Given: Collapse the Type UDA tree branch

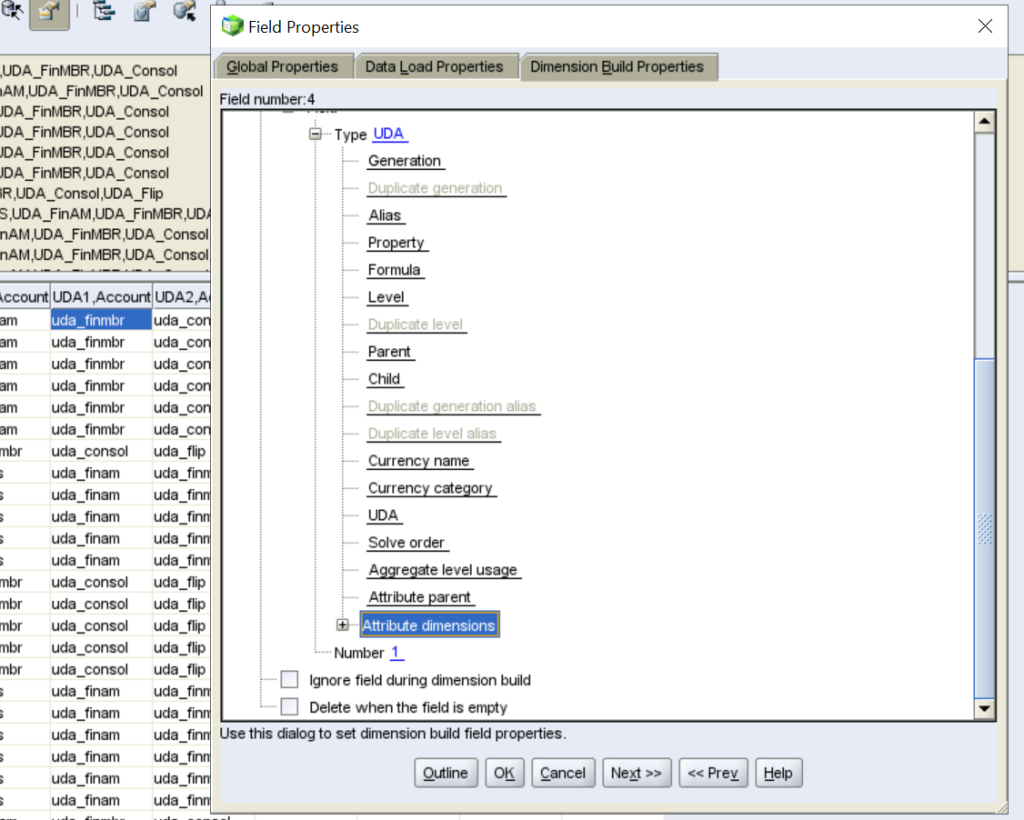Looking at the screenshot, I should (316, 133).
